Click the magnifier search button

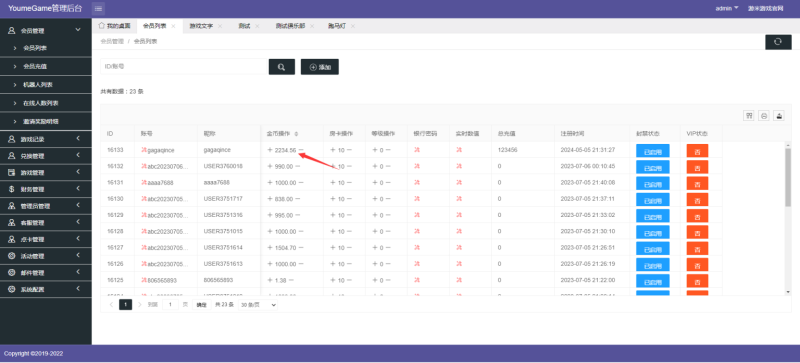282,67
